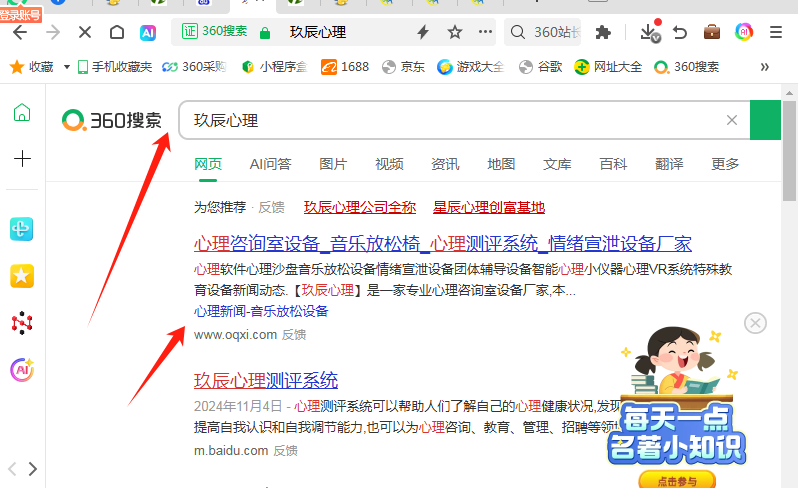Open sublink 心理新闻-音乐放松设备
Screen dimensions: 798x488
click(x=261, y=311)
